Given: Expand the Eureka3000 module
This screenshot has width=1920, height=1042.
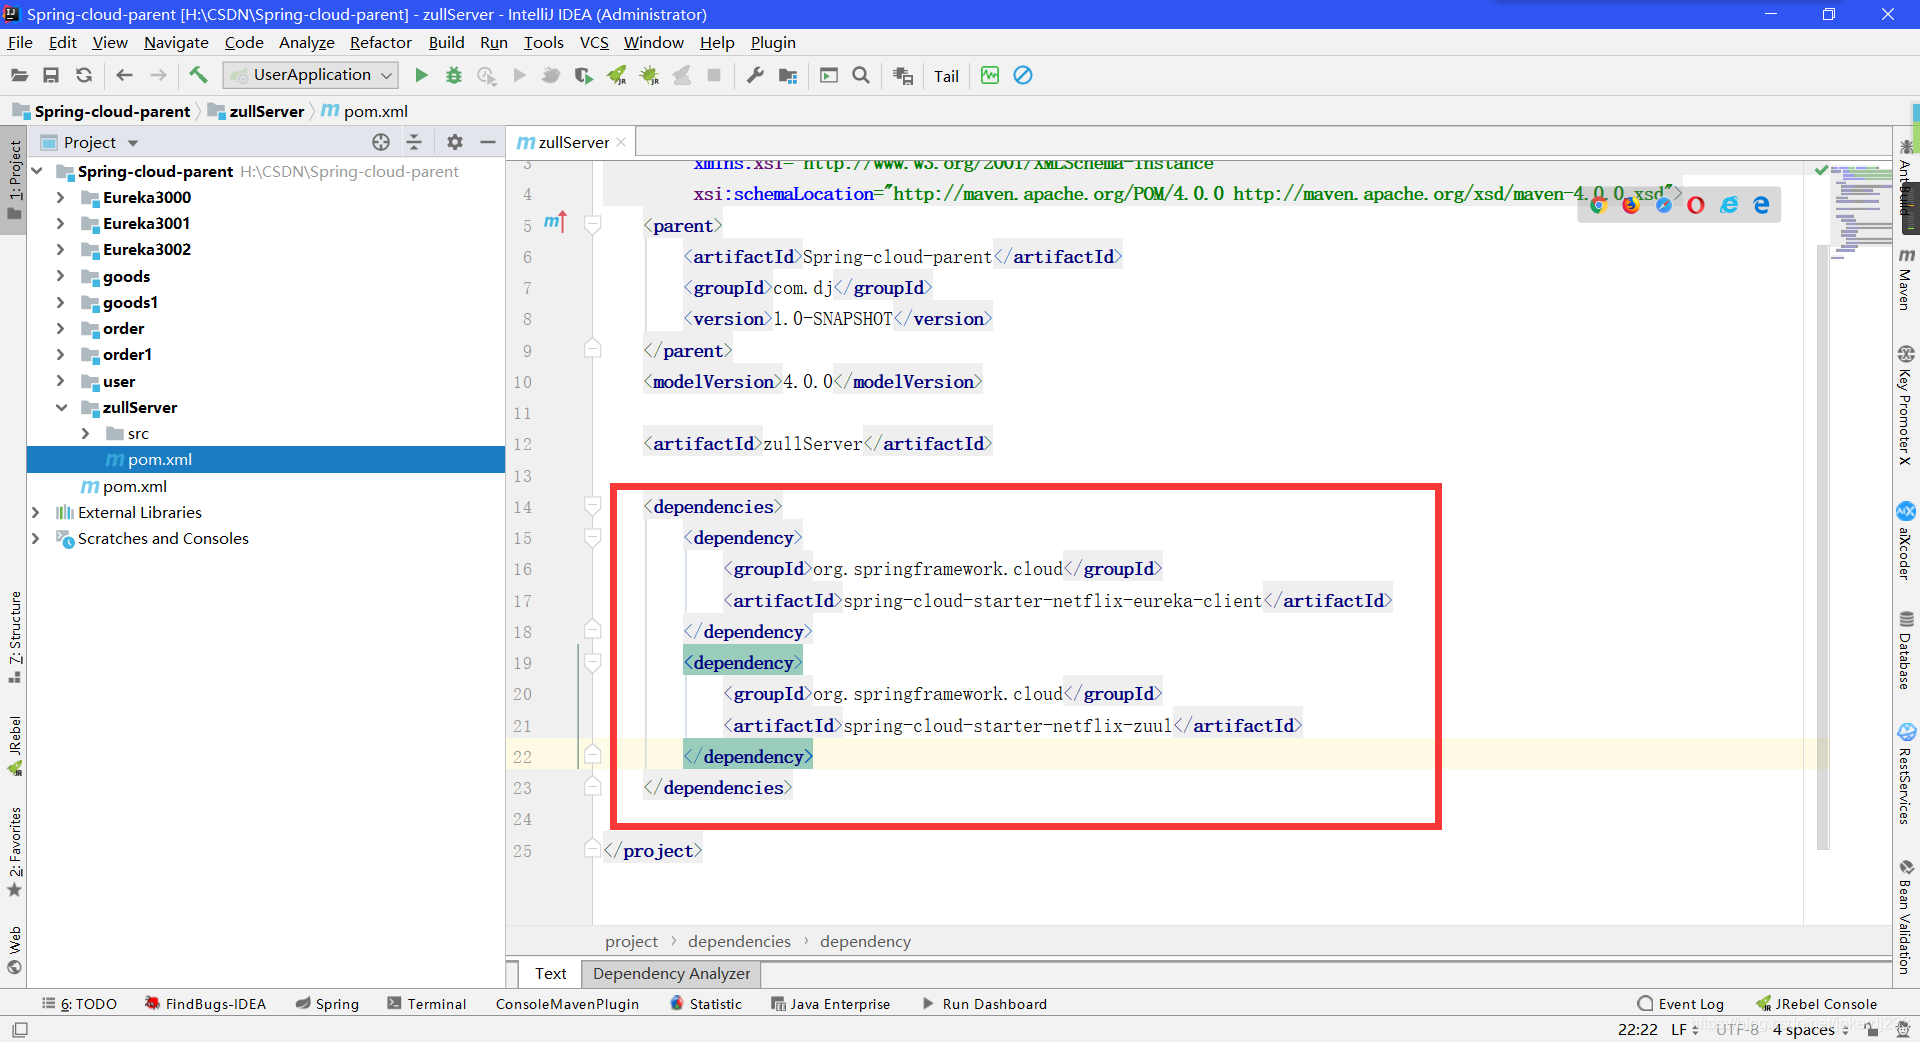Looking at the screenshot, I should click(x=60, y=197).
